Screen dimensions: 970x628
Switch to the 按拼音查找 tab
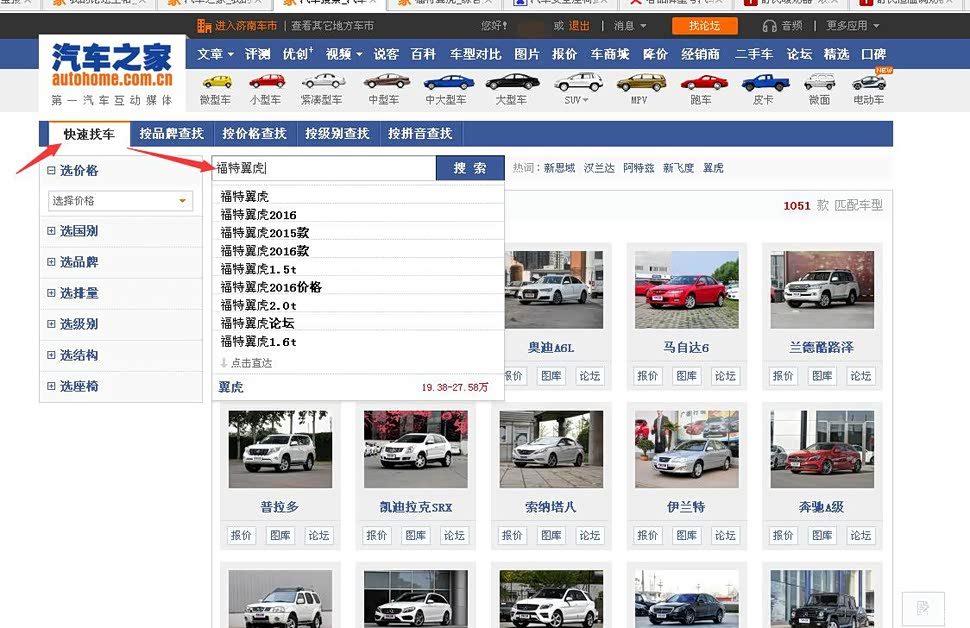click(x=420, y=134)
